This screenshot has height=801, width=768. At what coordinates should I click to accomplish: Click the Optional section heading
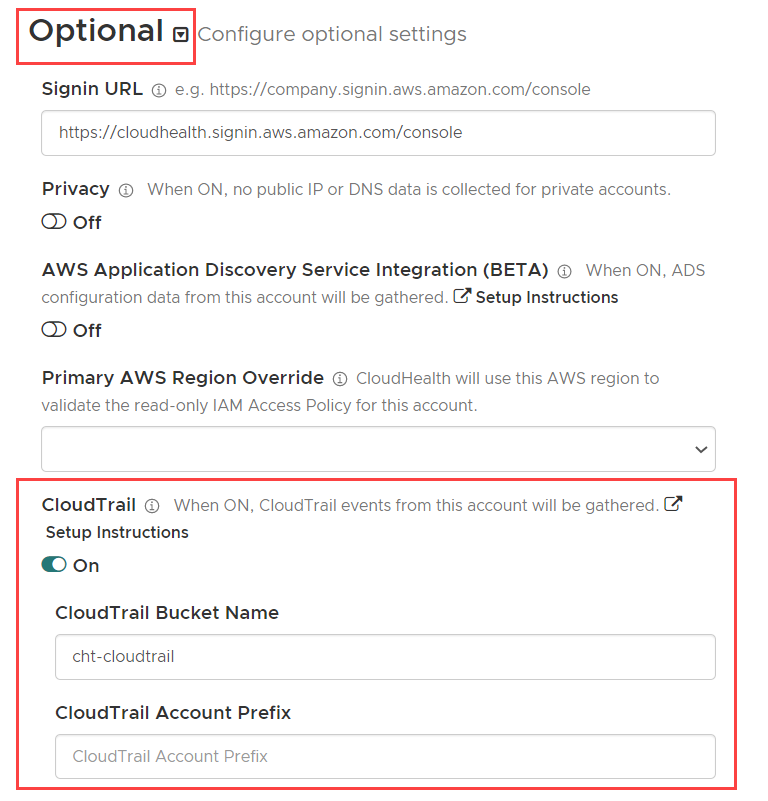[98, 32]
